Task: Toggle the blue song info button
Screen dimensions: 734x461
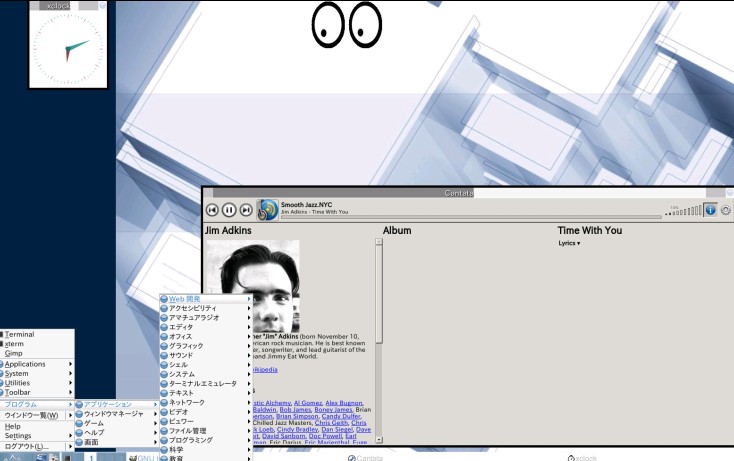Action: click(710, 210)
